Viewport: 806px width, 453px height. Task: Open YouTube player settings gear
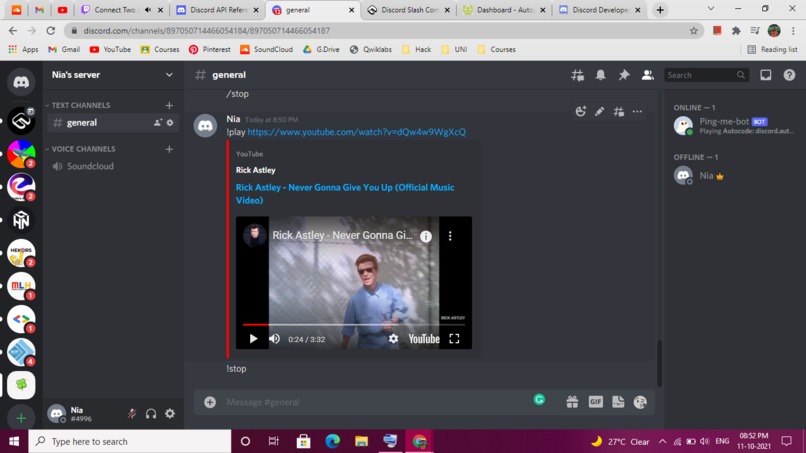(393, 339)
